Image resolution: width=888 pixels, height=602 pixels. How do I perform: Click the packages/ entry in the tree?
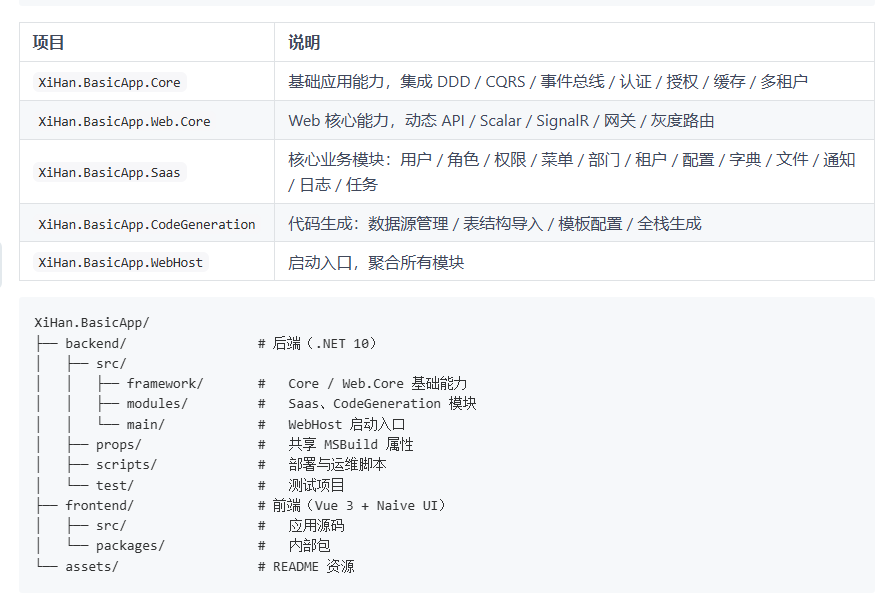pyautogui.click(x=130, y=546)
